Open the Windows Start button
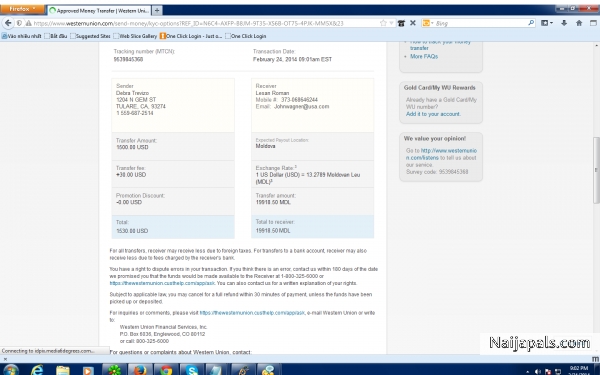 coord(10,370)
